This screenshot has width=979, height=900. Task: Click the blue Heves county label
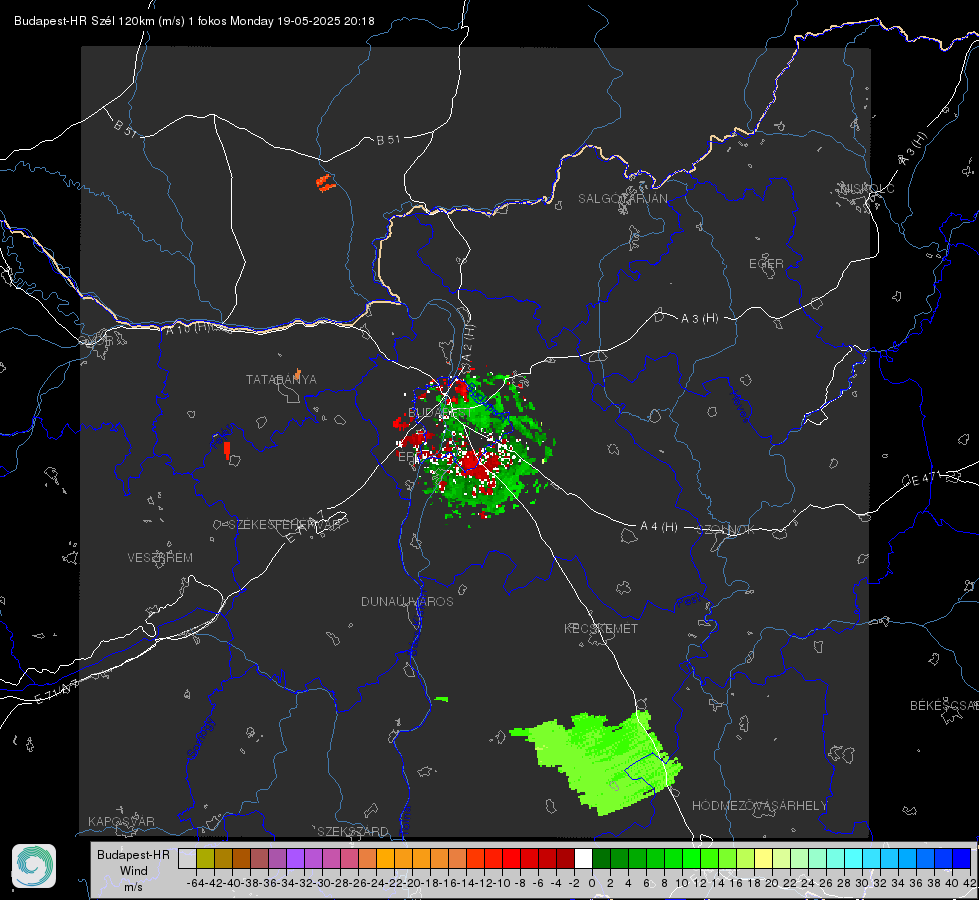tap(740, 405)
